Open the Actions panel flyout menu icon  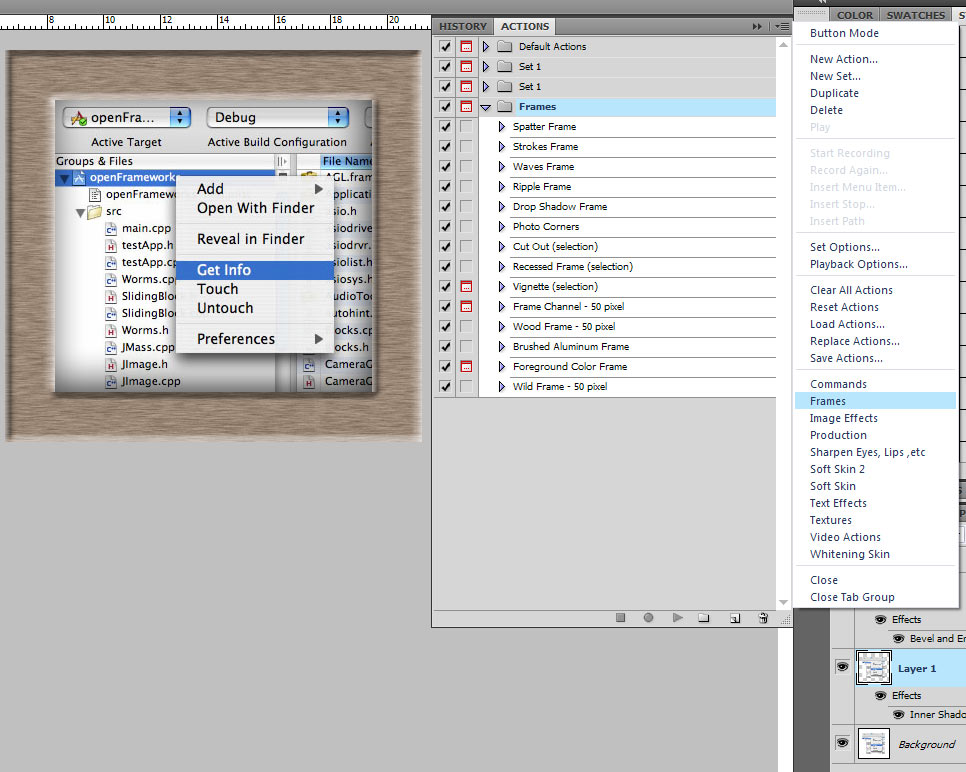click(780, 27)
